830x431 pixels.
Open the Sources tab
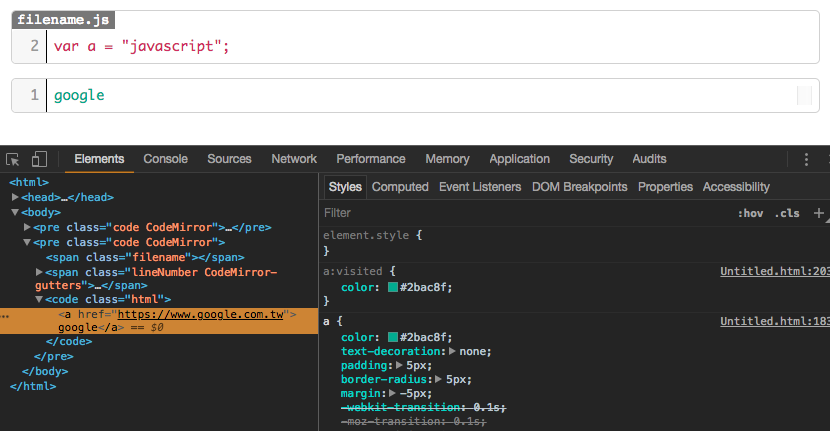[229, 159]
